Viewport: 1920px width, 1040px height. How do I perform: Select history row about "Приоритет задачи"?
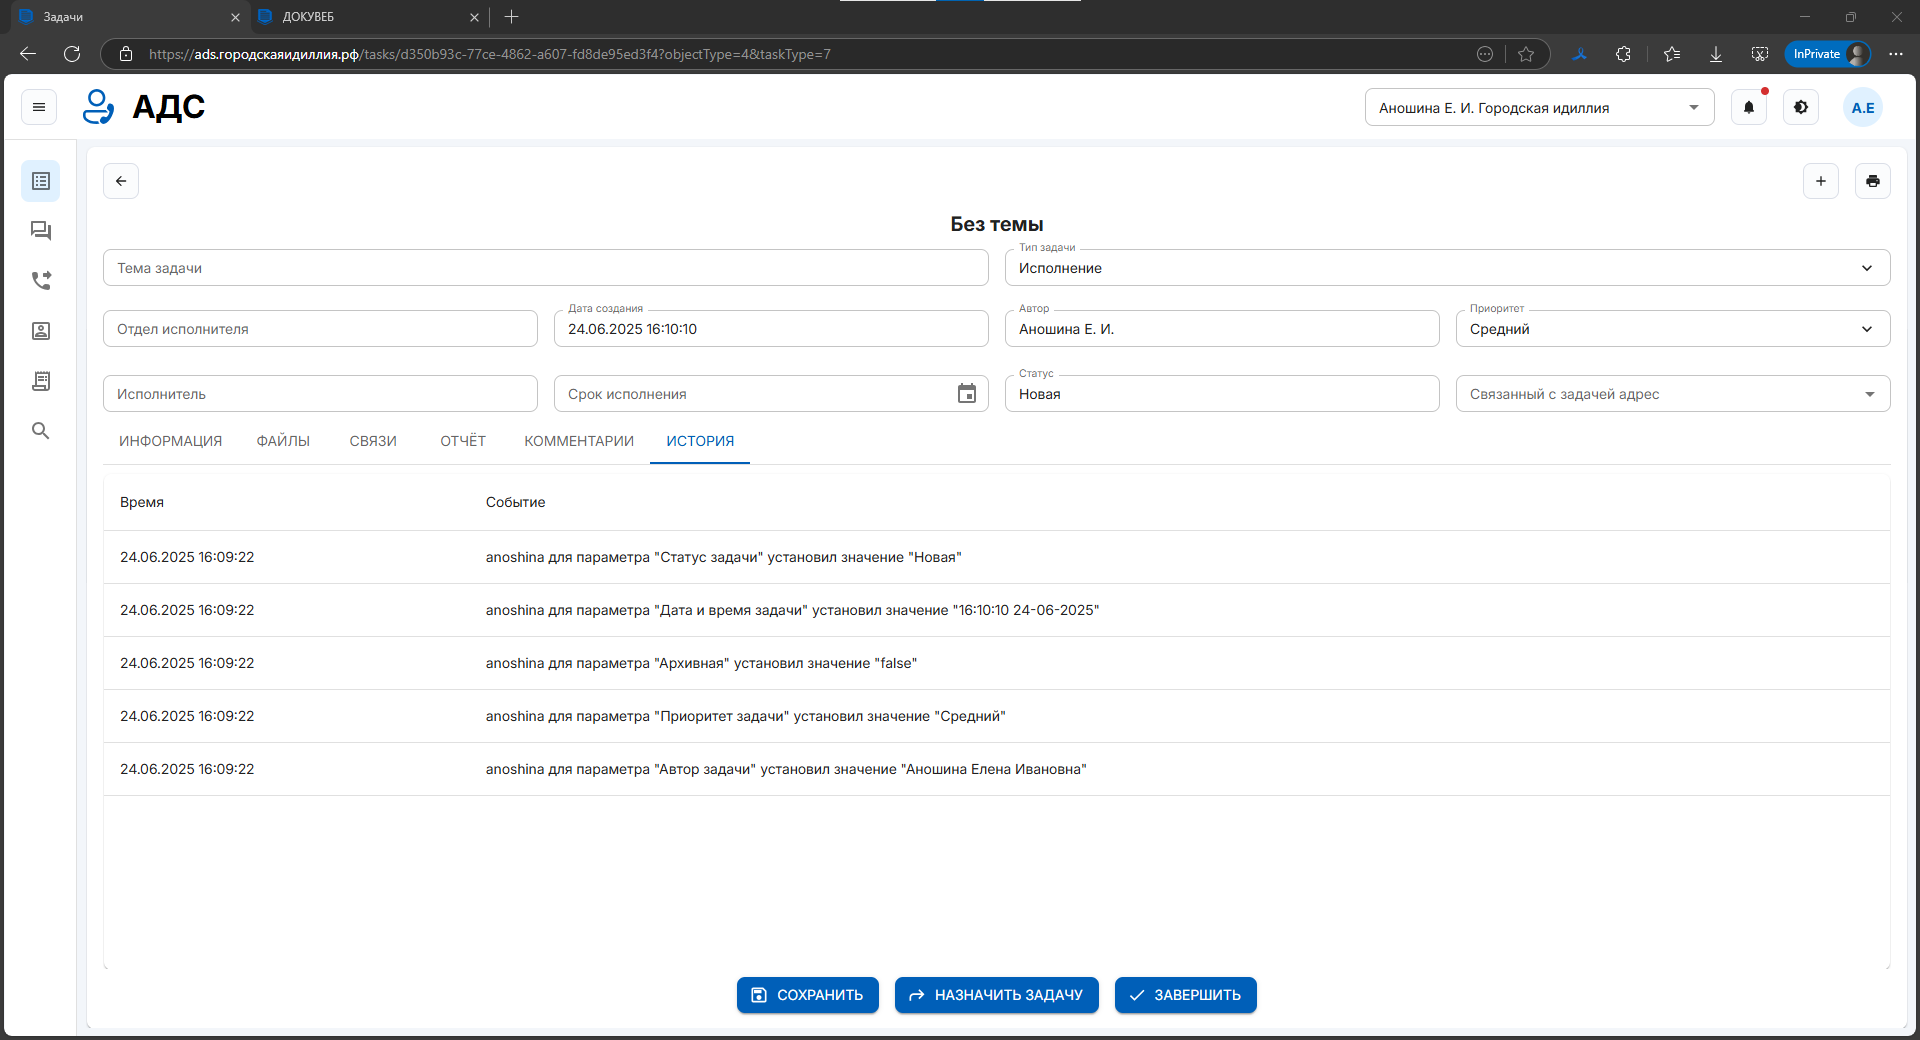click(996, 716)
